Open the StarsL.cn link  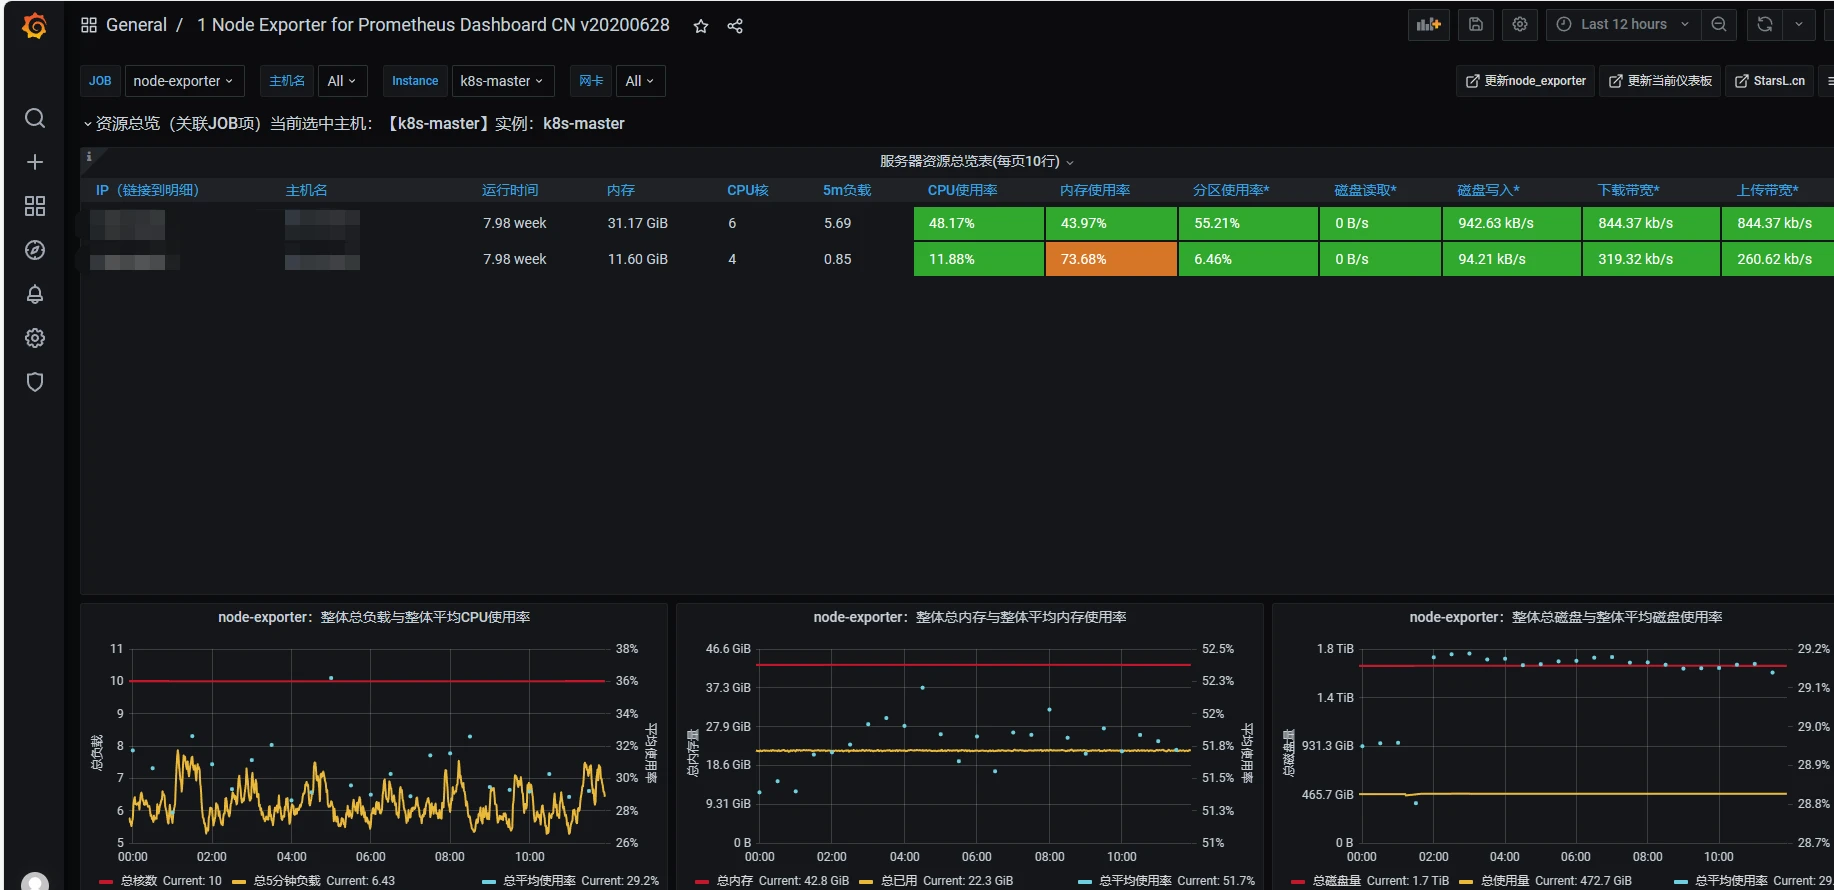1770,81
